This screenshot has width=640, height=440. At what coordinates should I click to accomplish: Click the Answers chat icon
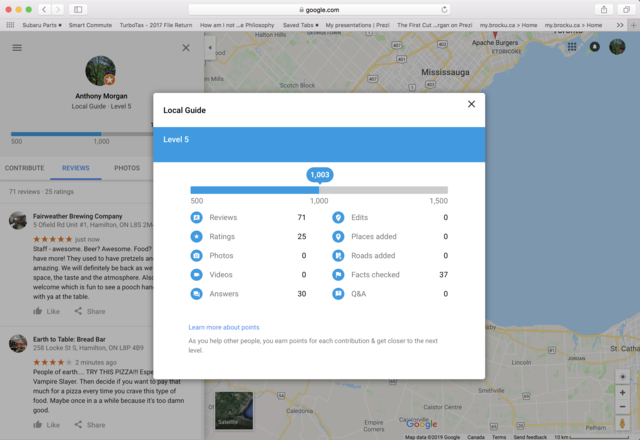196,294
